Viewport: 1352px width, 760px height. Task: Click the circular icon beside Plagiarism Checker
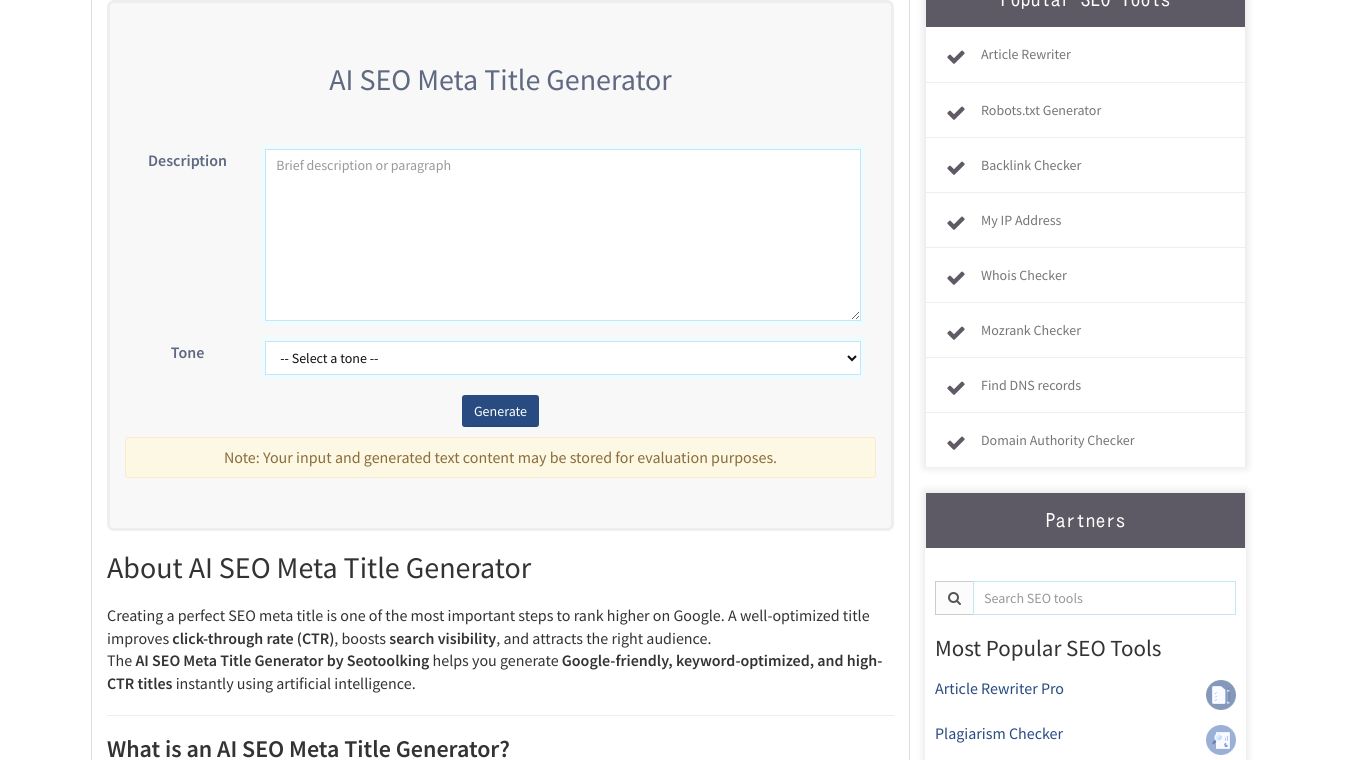coord(1221,740)
